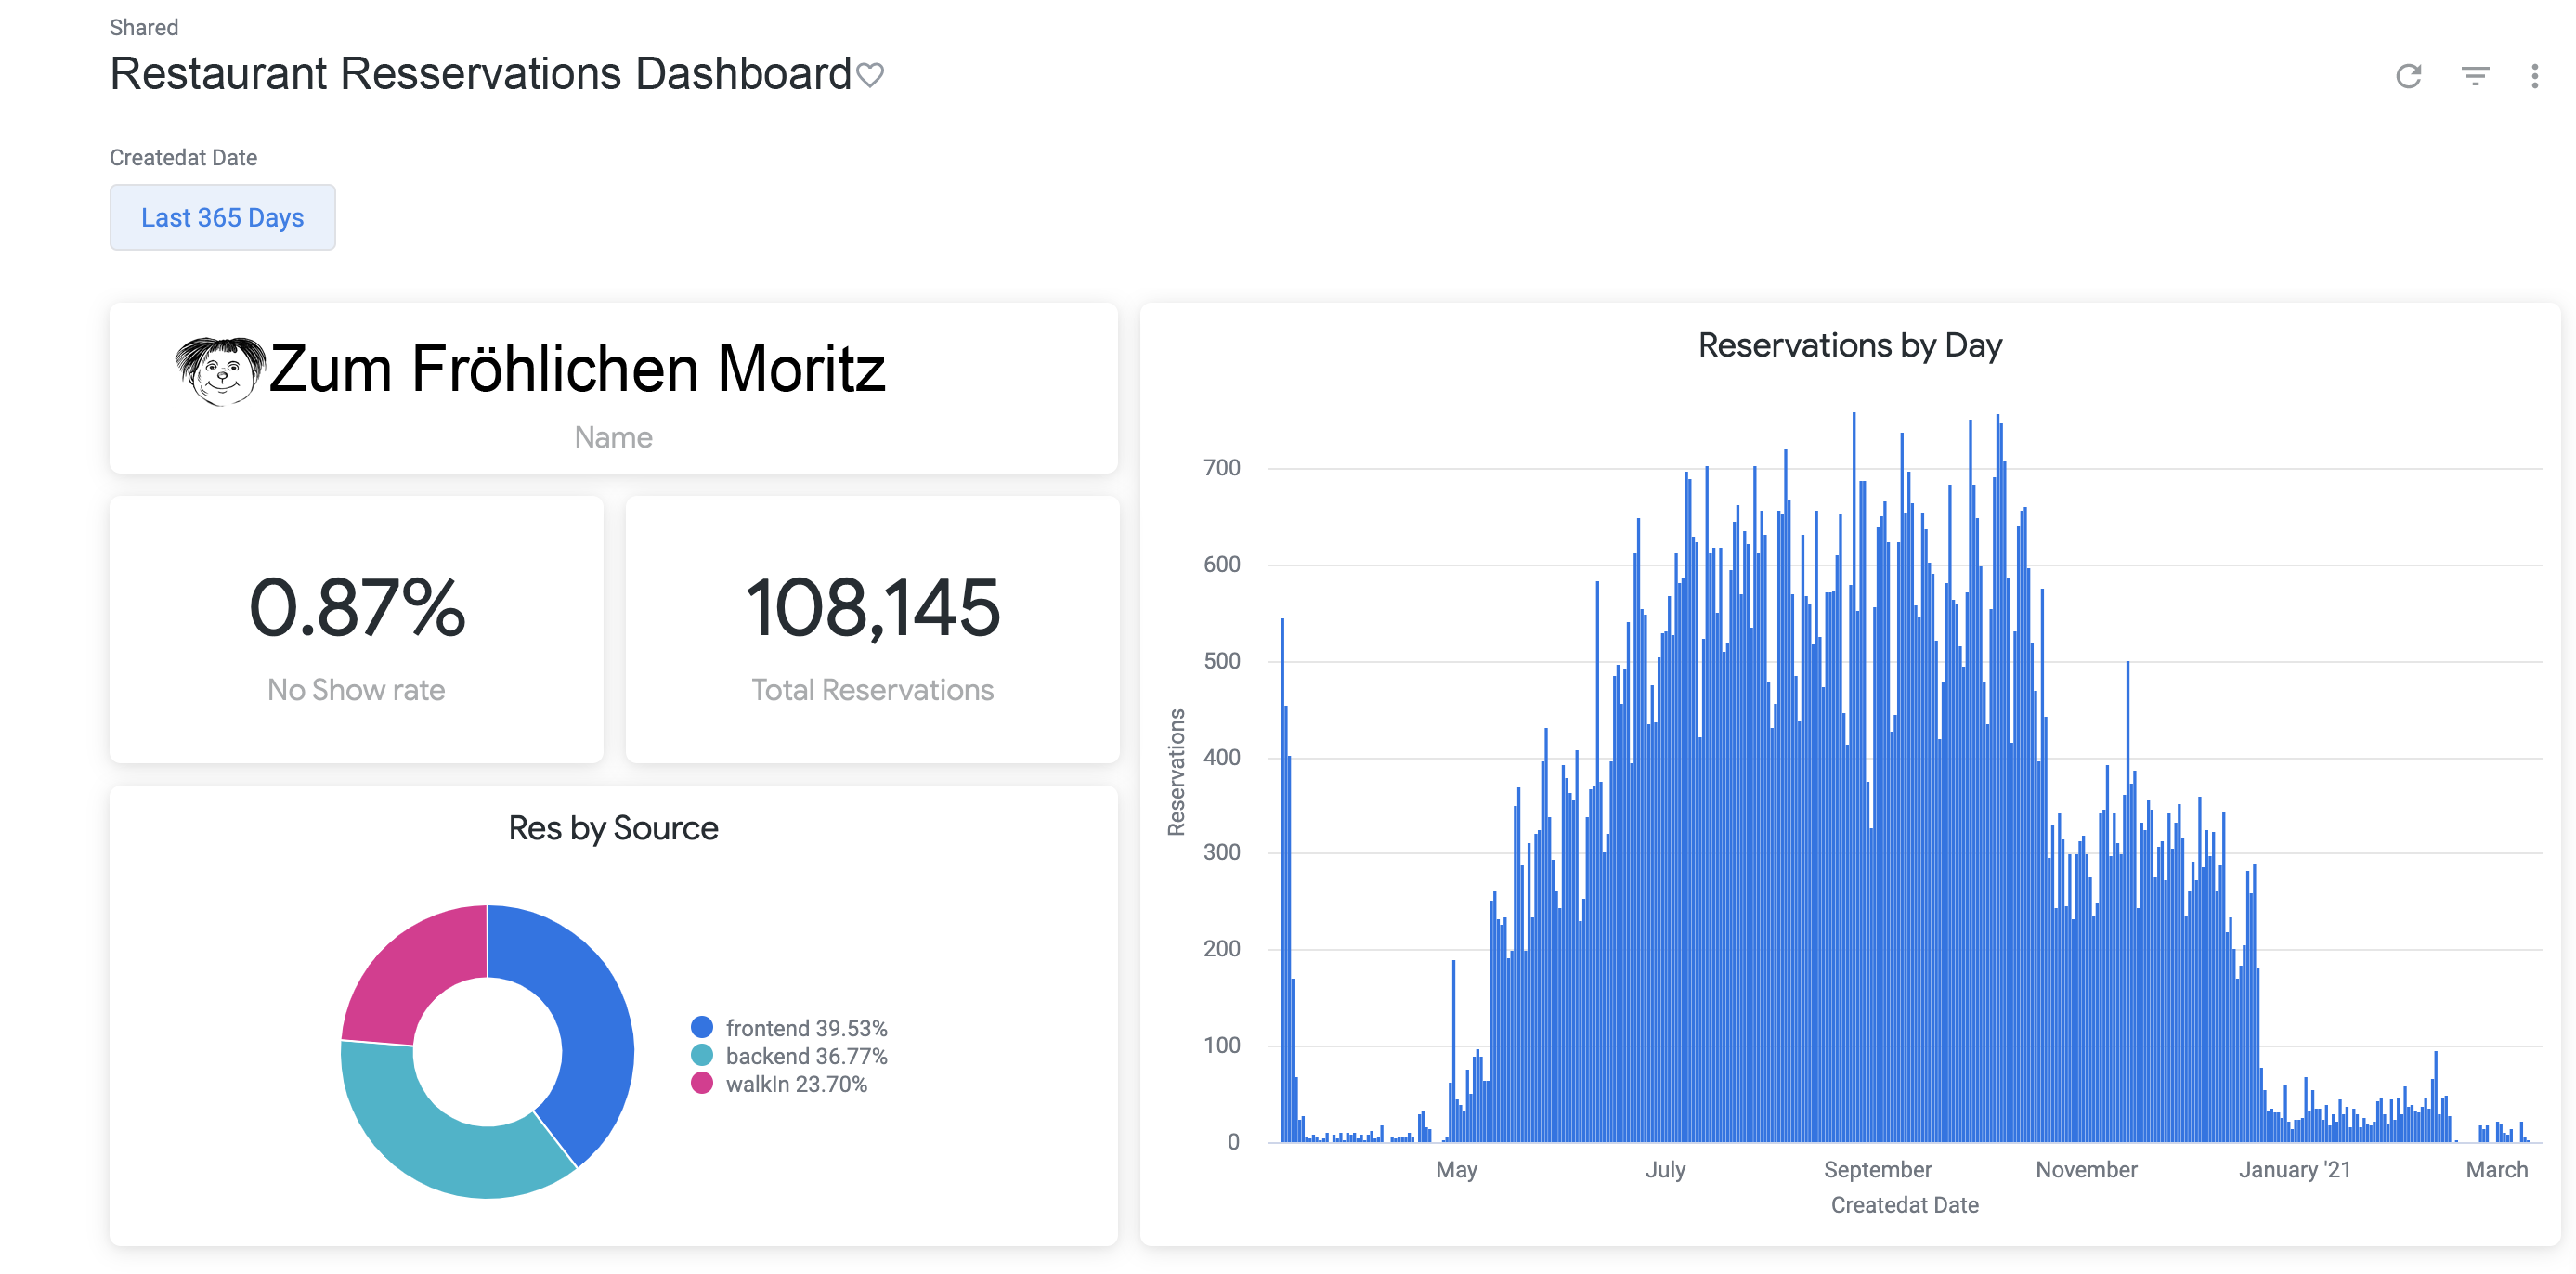Click the Res by Source tile title
Image resolution: width=2576 pixels, height=1274 pixels.
(613, 828)
